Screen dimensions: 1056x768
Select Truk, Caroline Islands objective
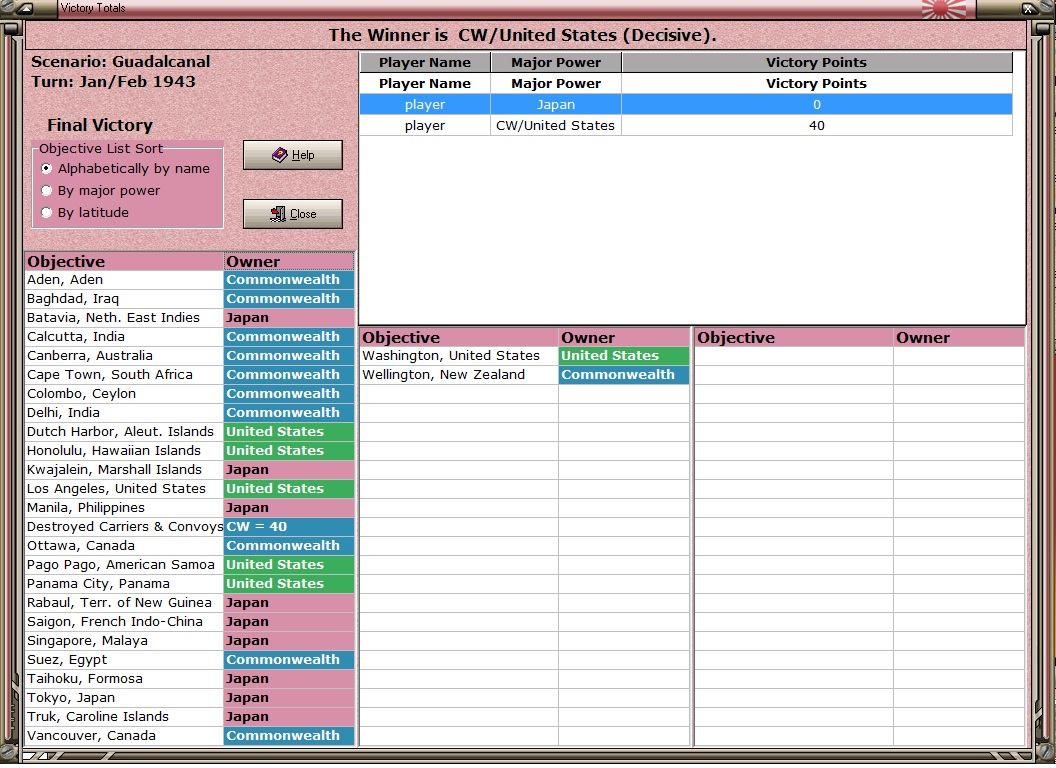124,716
